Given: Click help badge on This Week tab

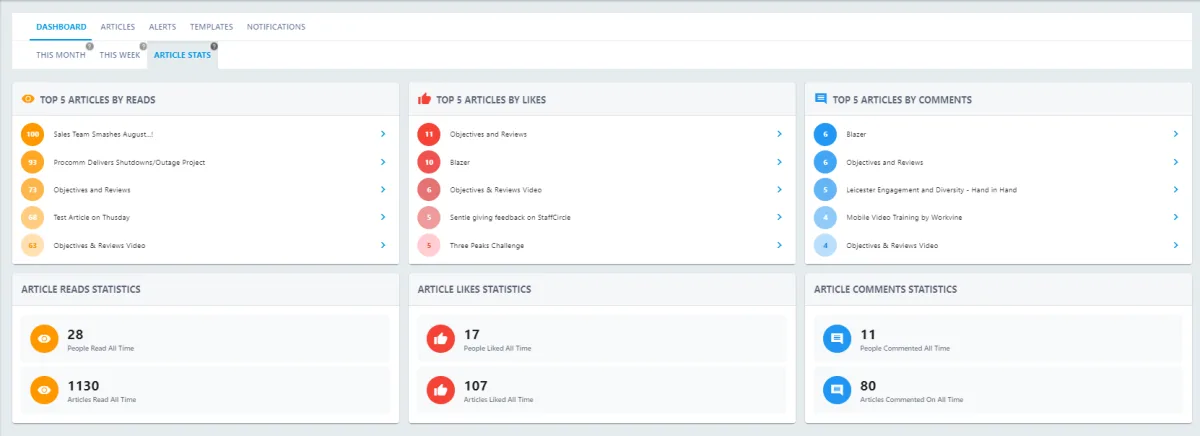Looking at the screenshot, I should point(143,46).
